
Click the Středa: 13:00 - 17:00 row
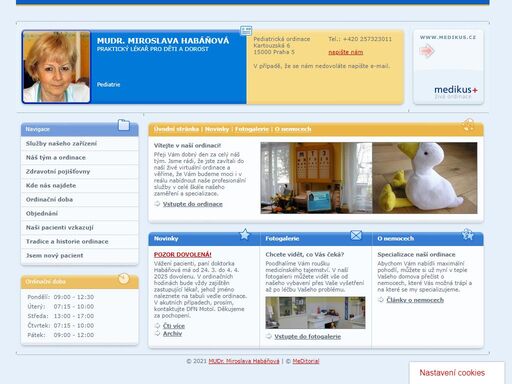pos(61,316)
